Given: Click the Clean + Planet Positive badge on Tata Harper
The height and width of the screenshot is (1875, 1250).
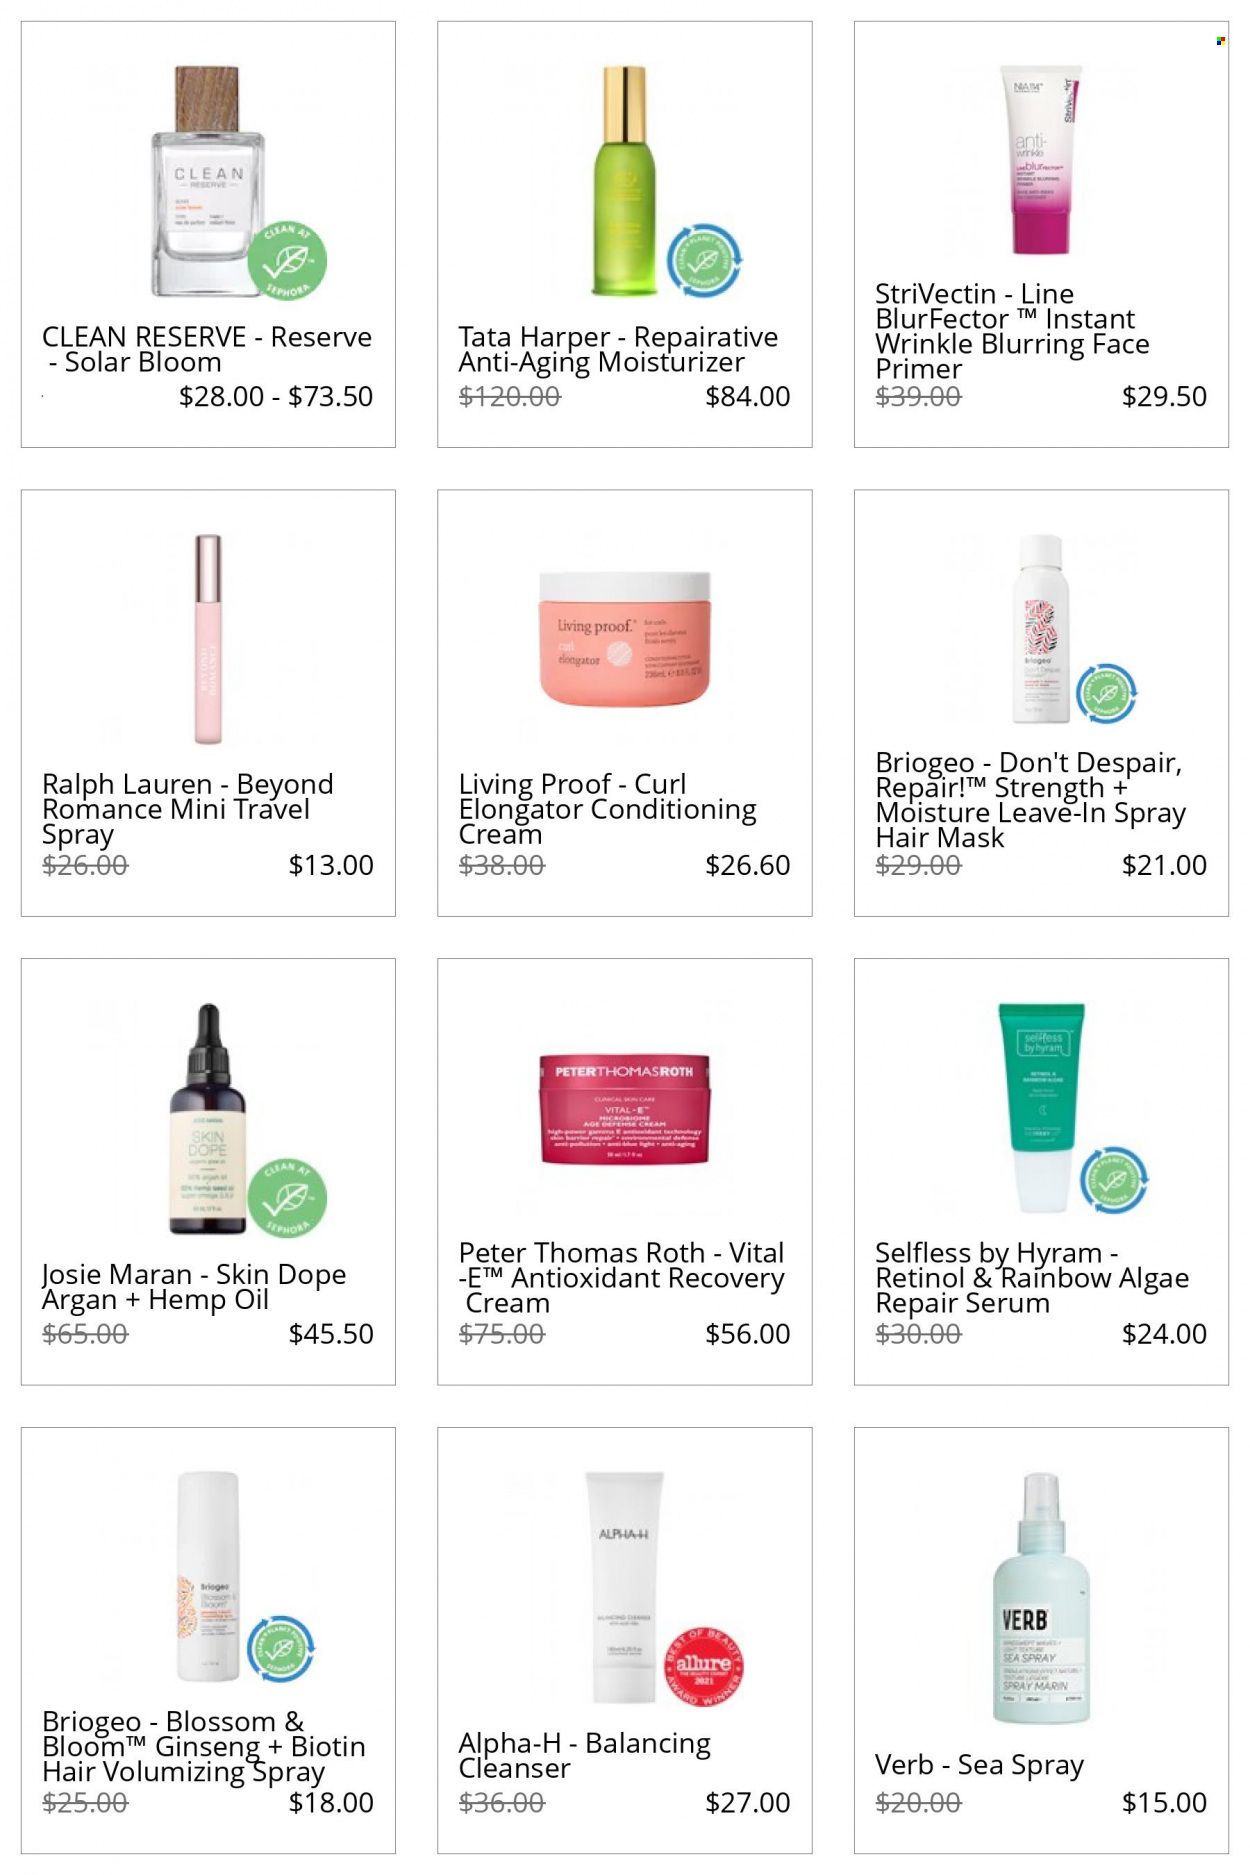Looking at the screenshot, I should pos(704,260).
